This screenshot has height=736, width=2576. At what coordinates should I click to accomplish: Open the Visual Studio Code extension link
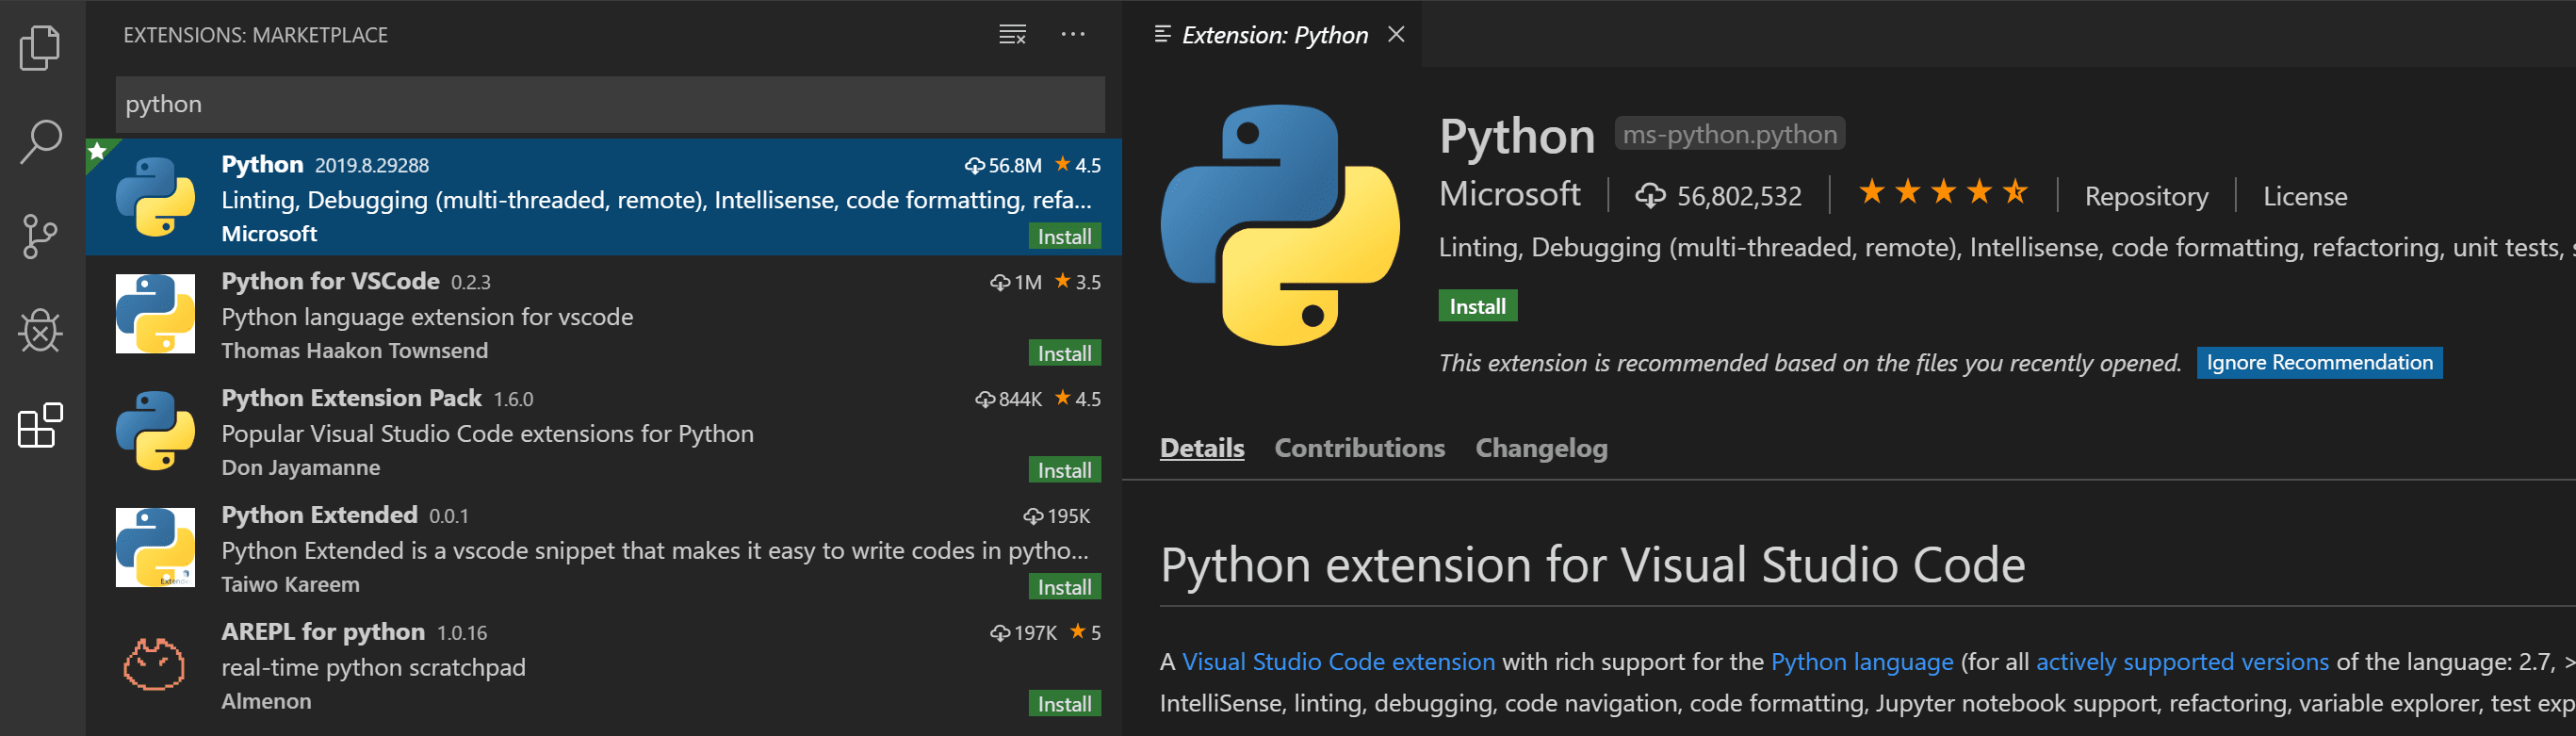pyautogui.click(x=1338, y=662)
